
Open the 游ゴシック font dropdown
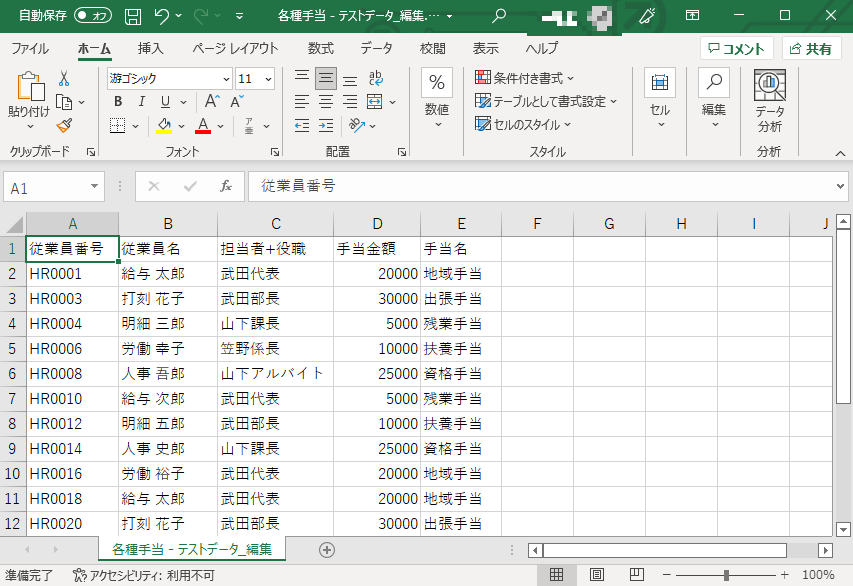pos(167,78)
